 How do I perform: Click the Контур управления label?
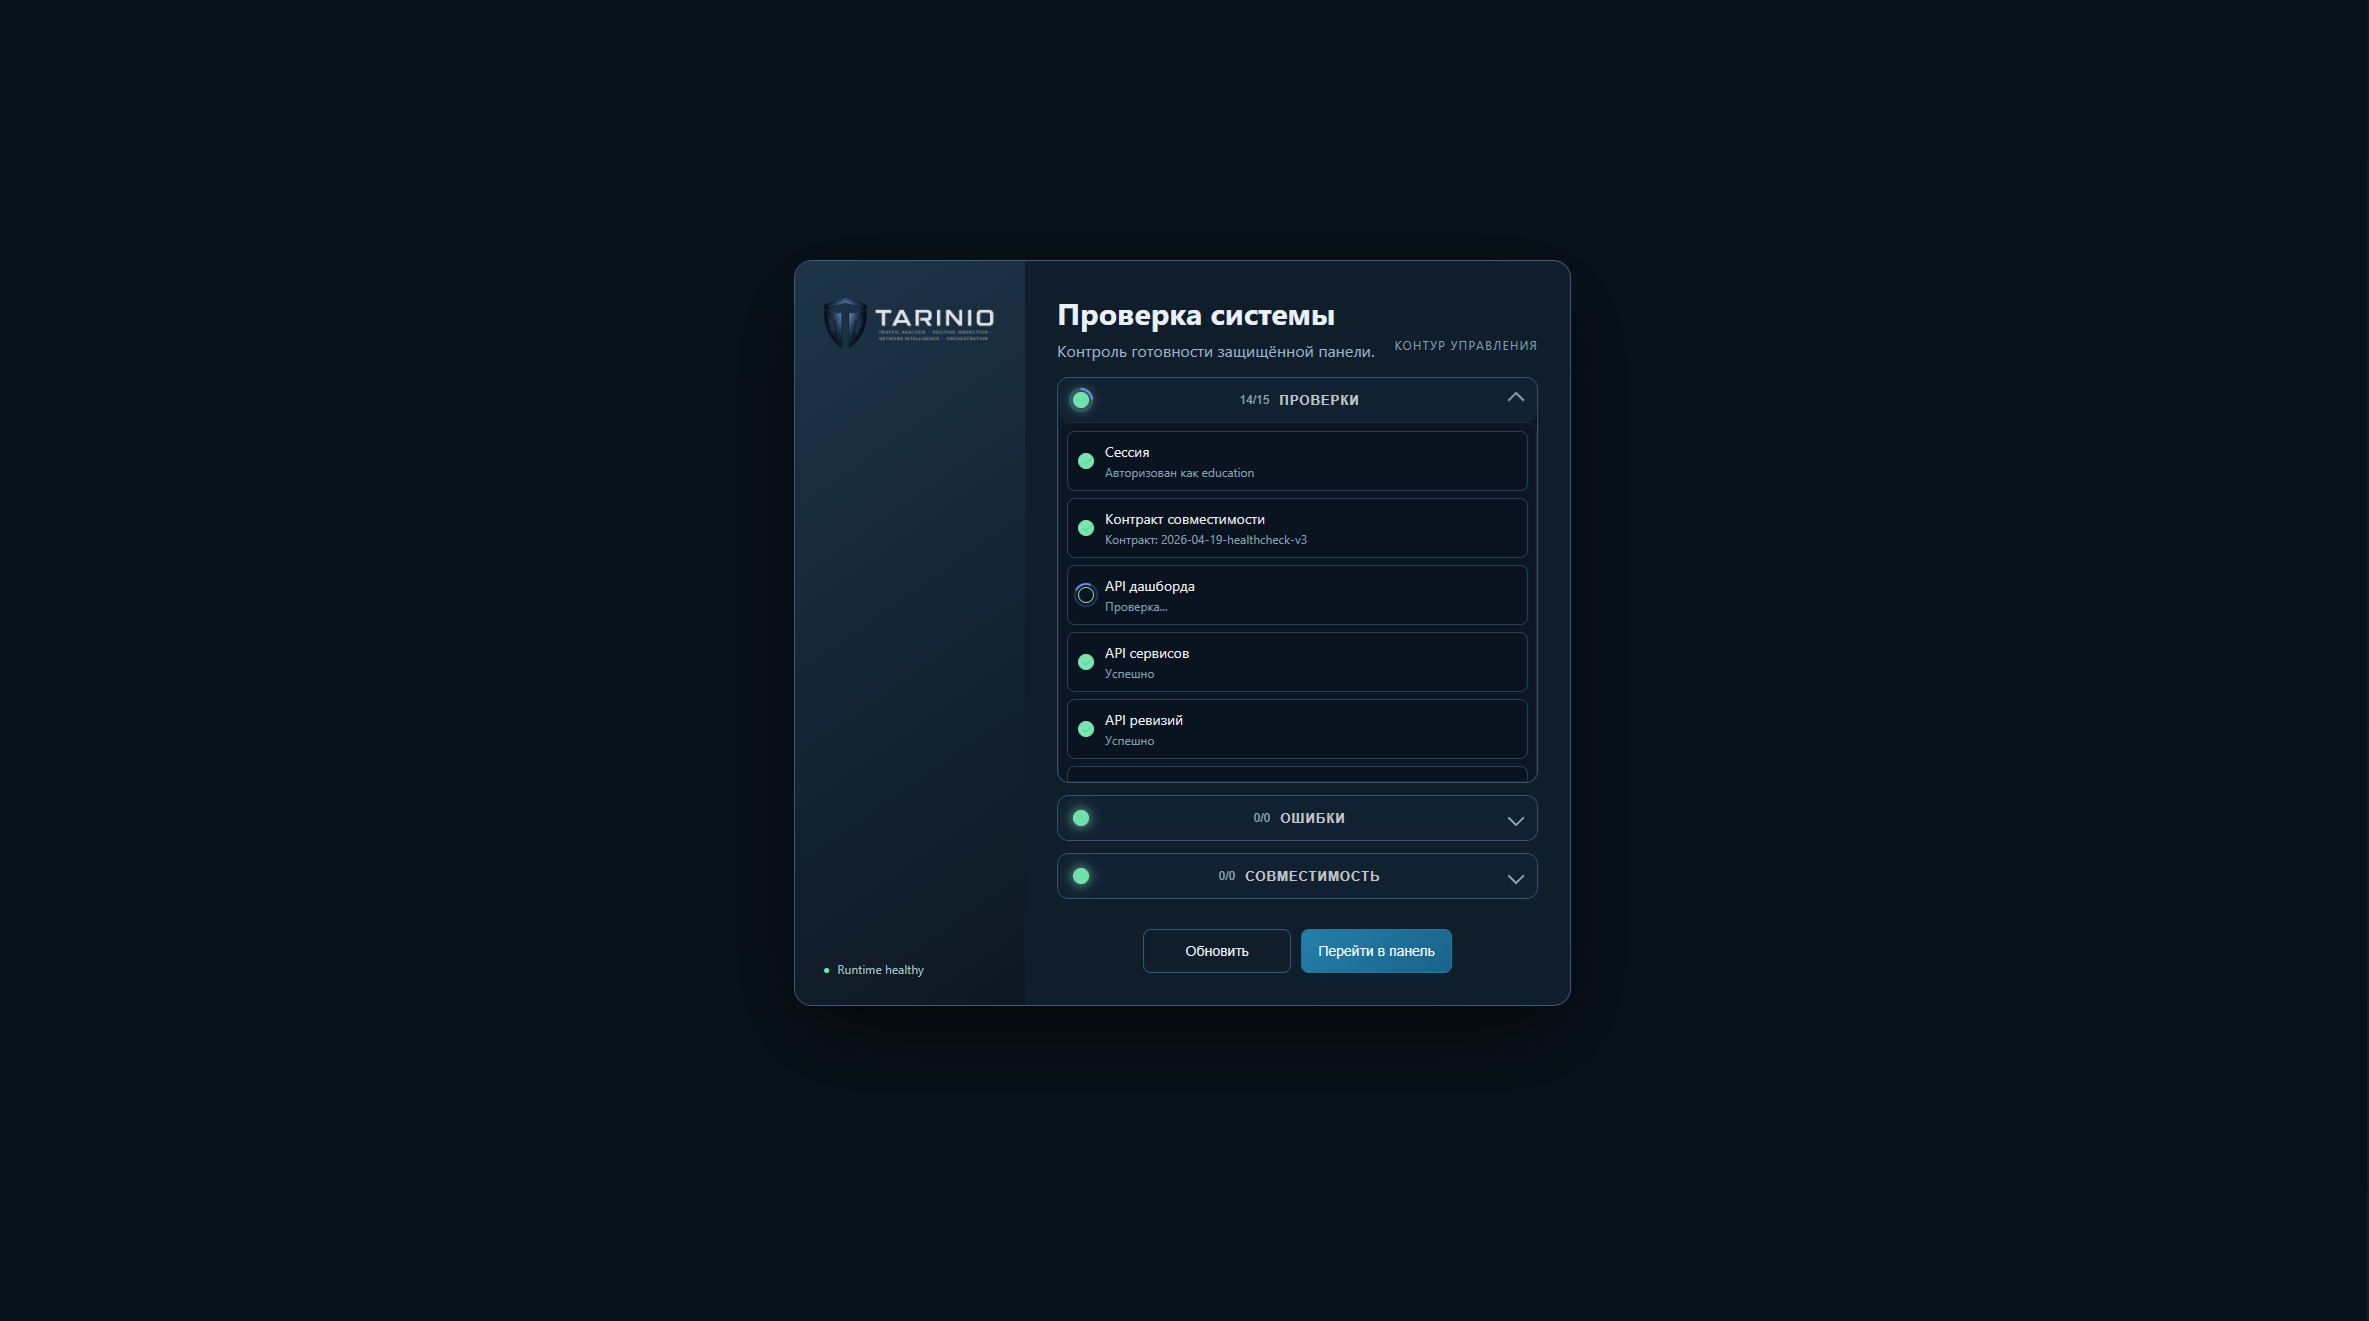(1465, 346)
